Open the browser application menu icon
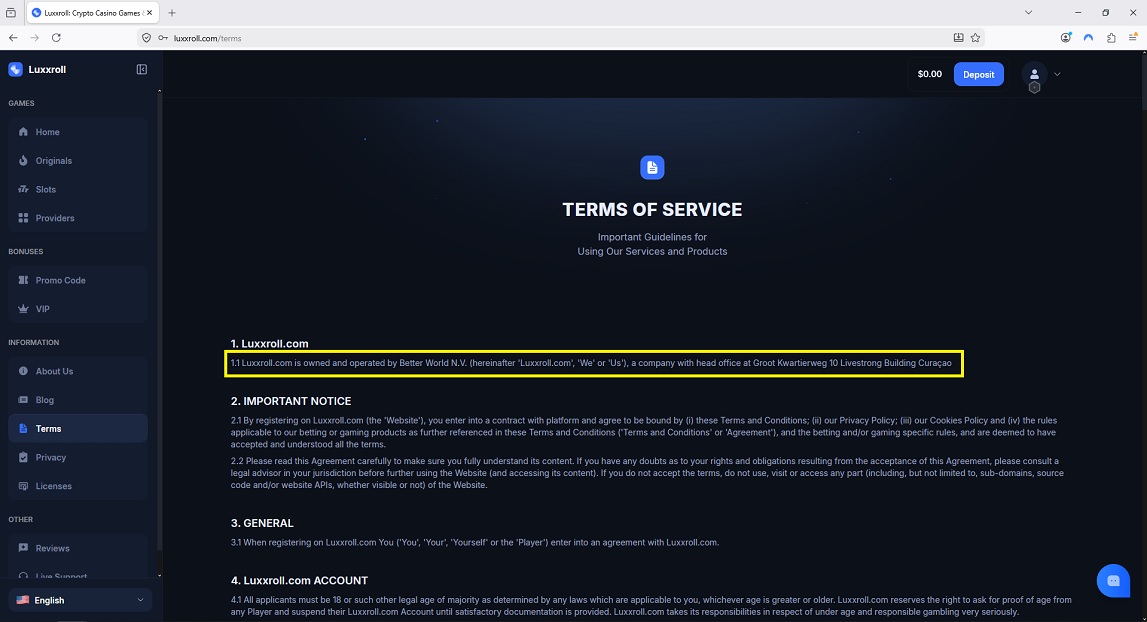1147x622 pixels. (1133, 38)
